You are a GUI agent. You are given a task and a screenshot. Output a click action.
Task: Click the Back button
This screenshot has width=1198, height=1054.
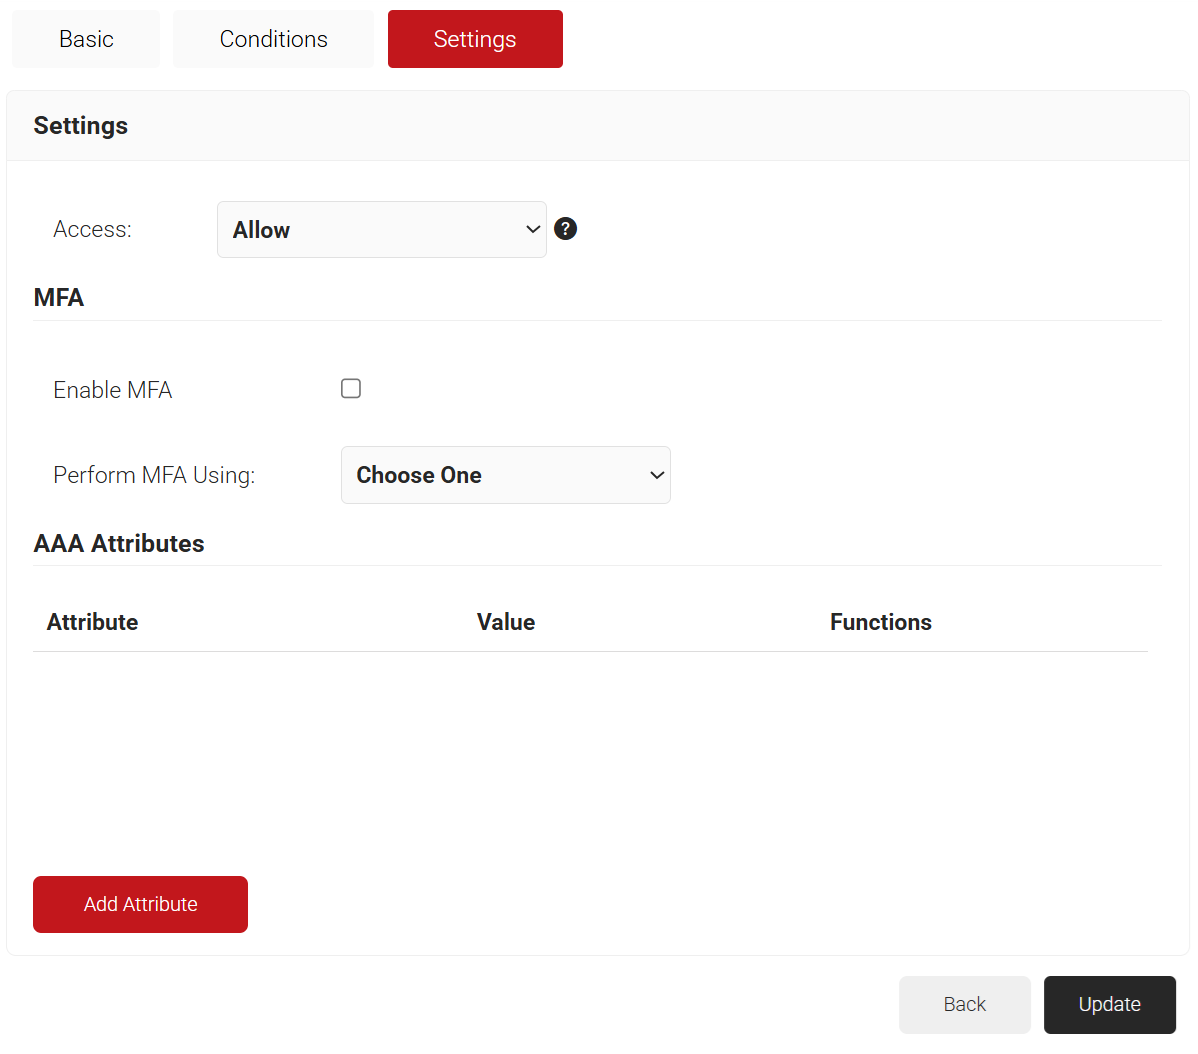click(x=964, y=1004)
